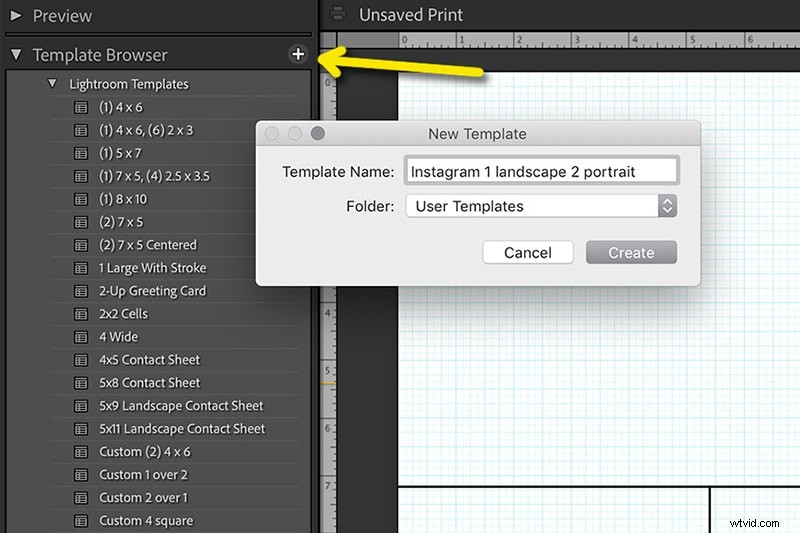
Task: Click the icon beside Custom 4 square
Action: (81, 520)
